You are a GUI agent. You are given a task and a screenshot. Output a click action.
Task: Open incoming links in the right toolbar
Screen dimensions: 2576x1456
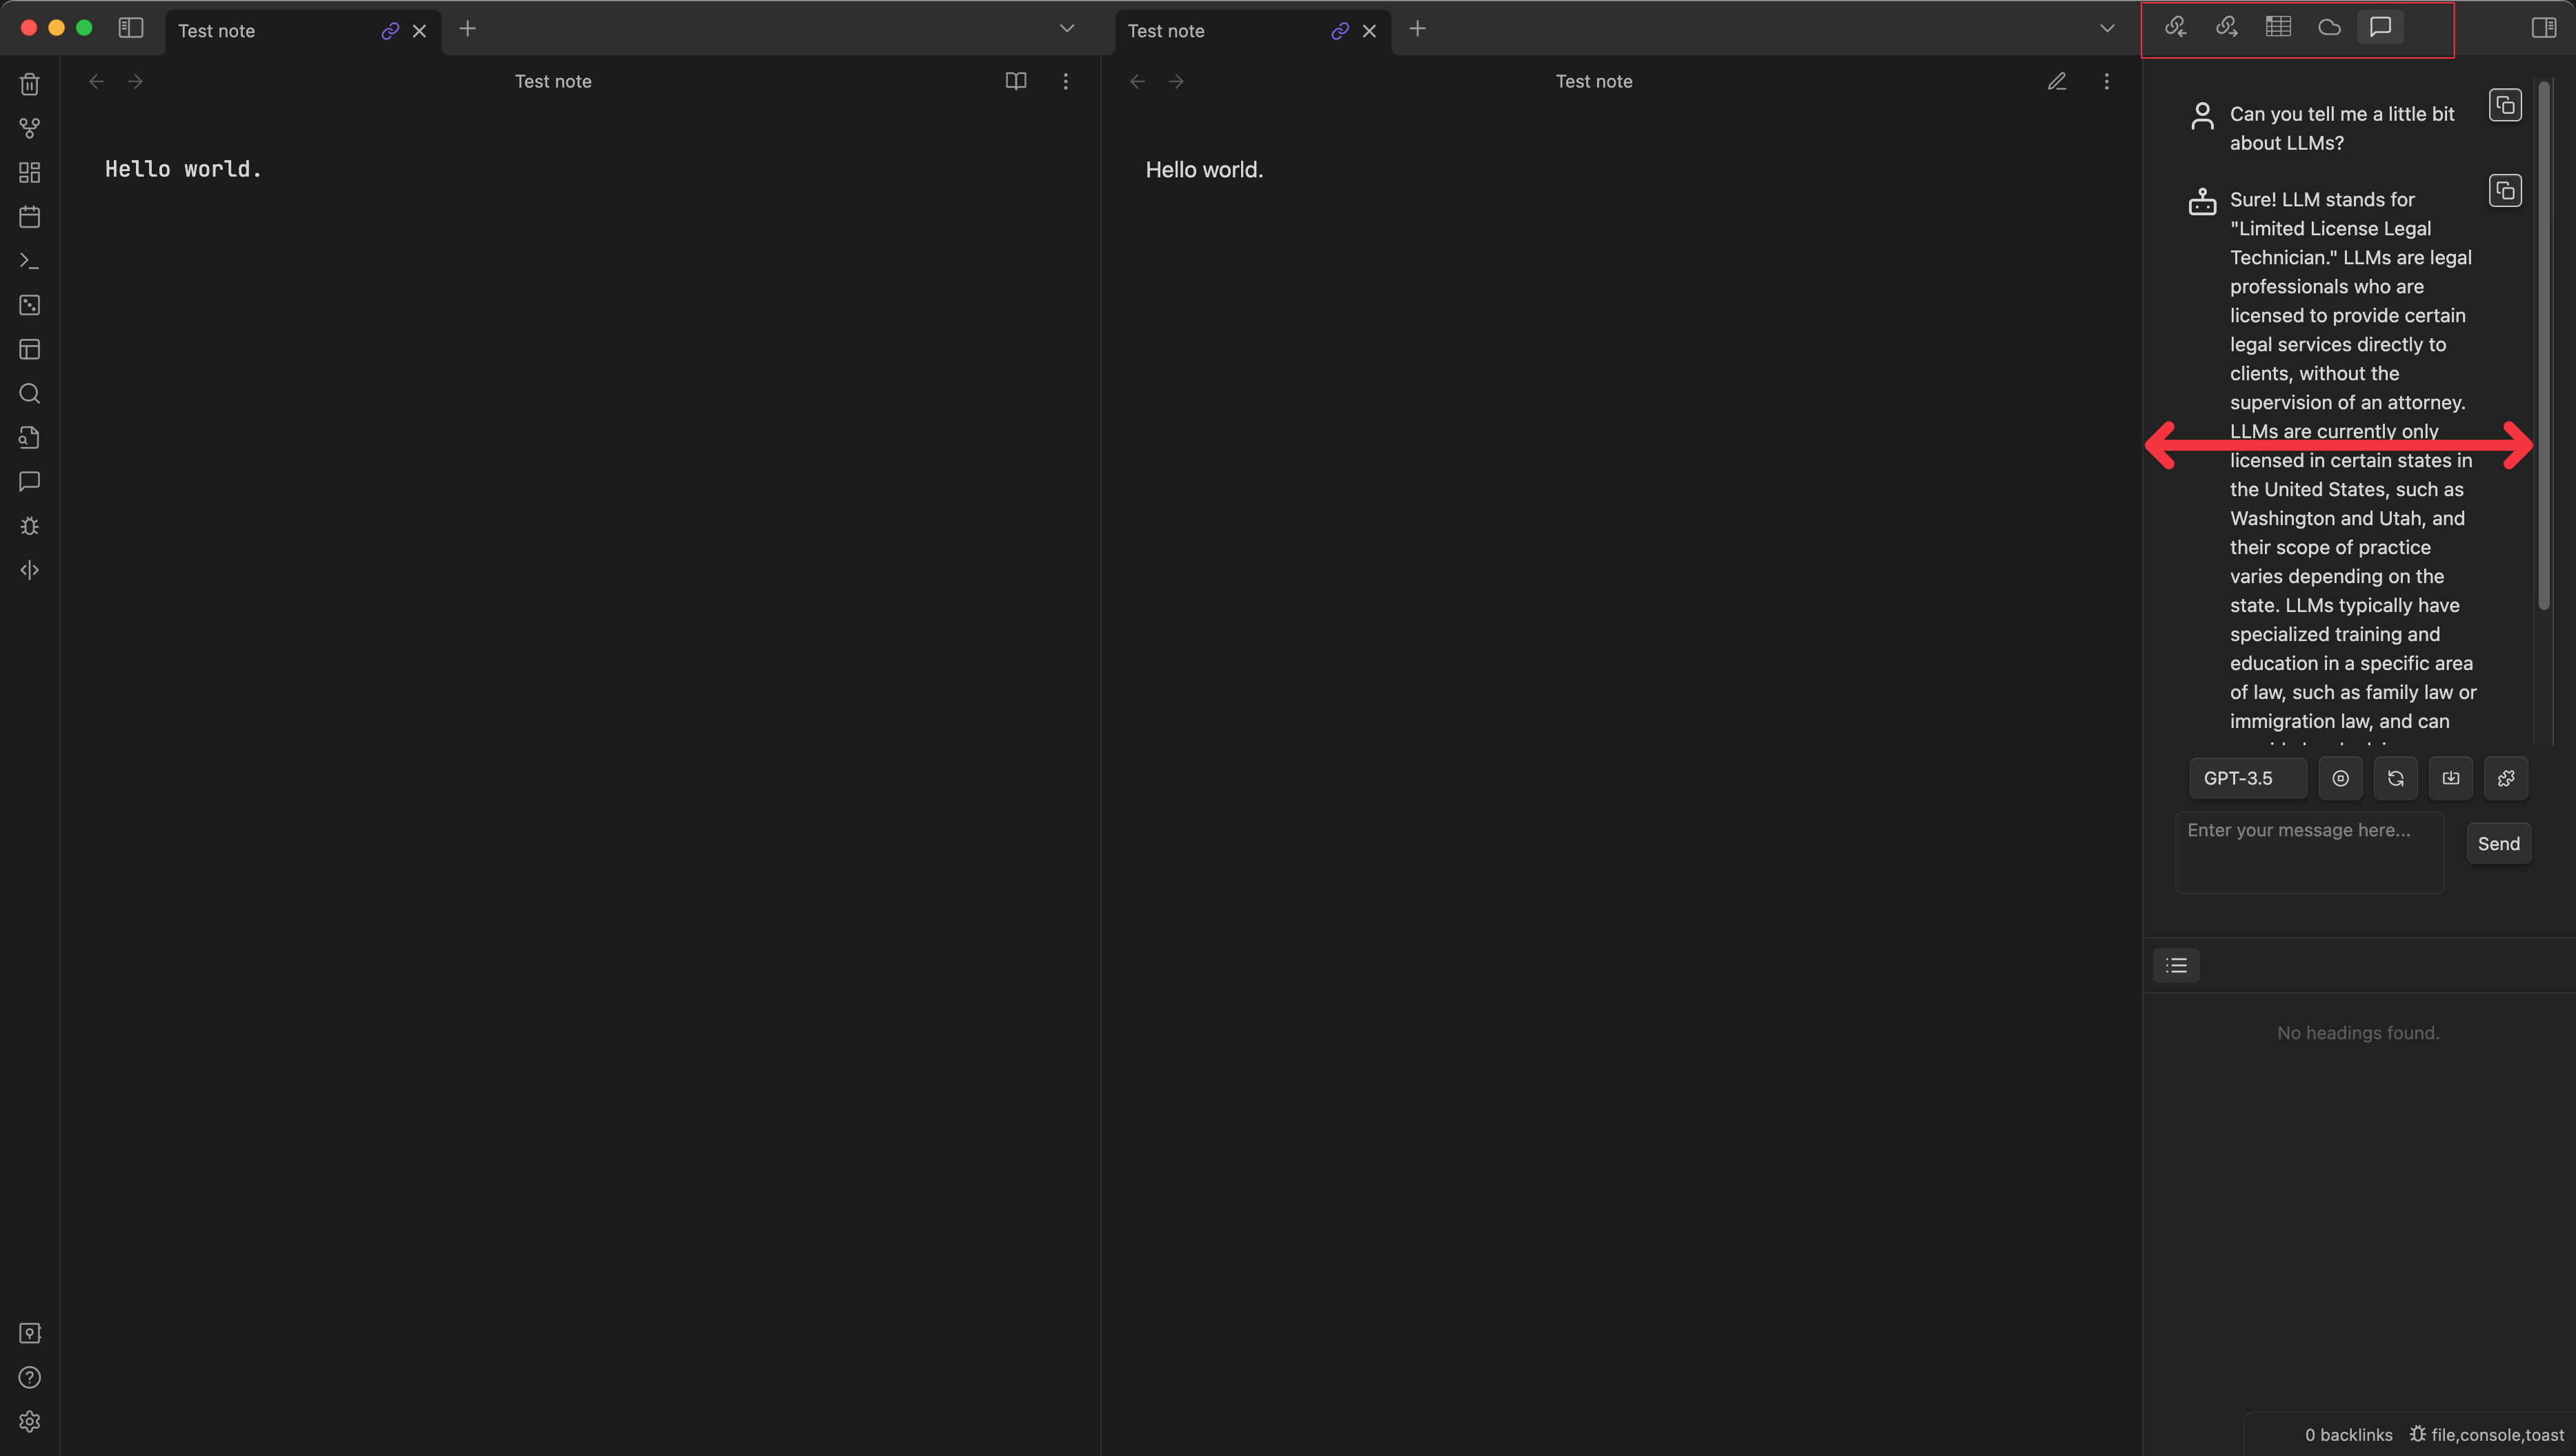pos(2176,27)
